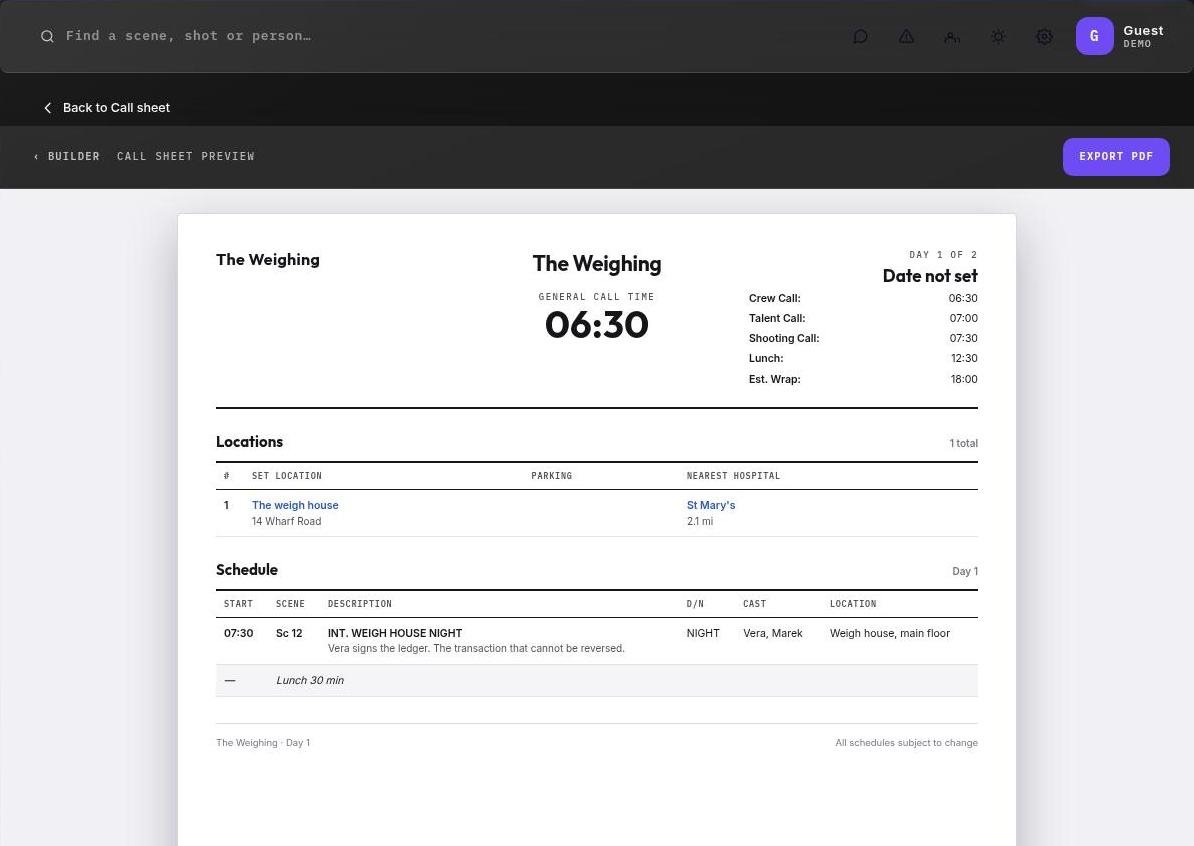Open the warnings triangle icon
Image resolution: width=1194 pixels, height=846 pixels.
(906, 37)
